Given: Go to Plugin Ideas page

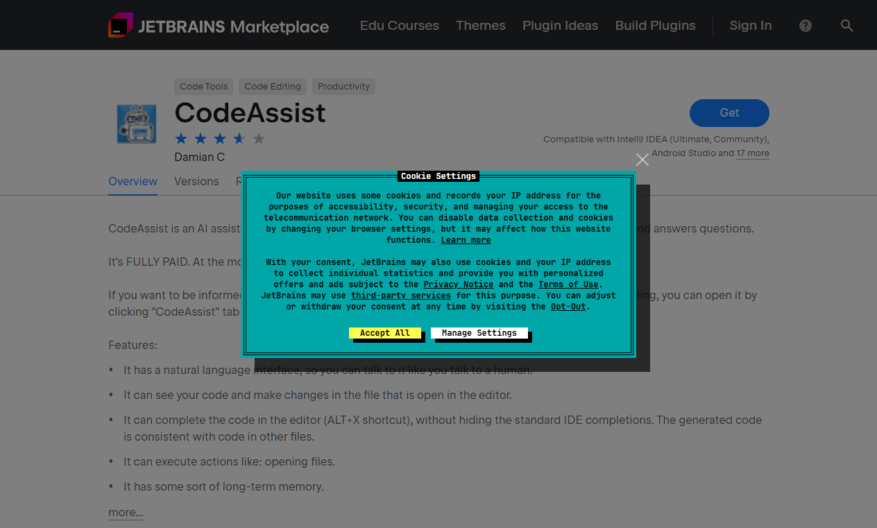Looking at the screenshot, I should [x=560, y=26].
